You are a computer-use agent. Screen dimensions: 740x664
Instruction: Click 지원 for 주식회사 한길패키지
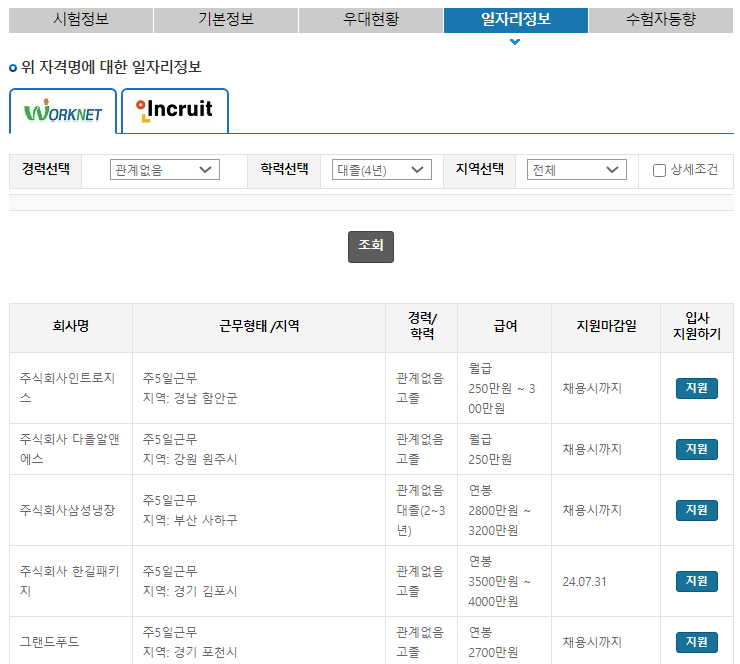(x=697, y=581)
